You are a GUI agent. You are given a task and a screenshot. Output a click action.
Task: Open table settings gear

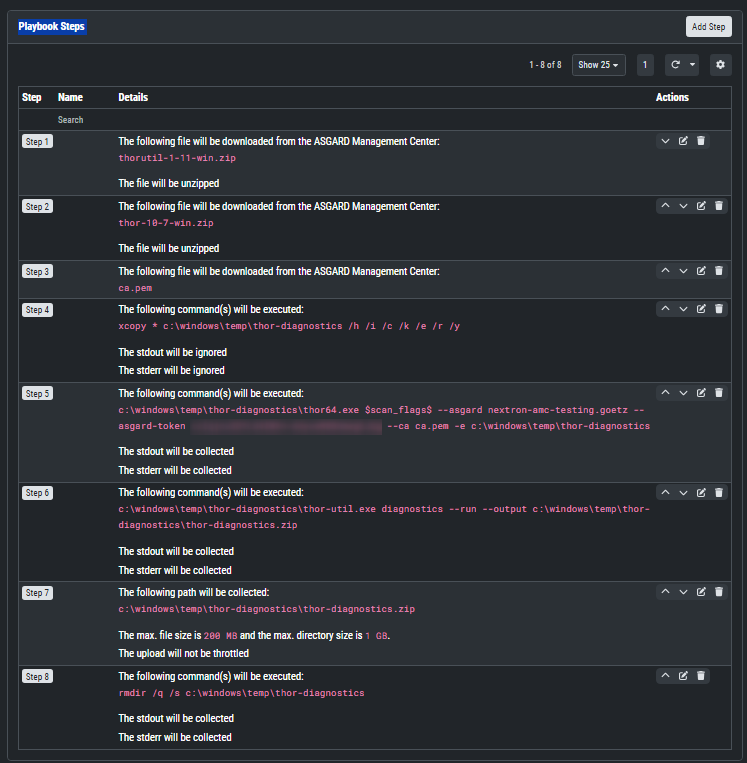720,65
